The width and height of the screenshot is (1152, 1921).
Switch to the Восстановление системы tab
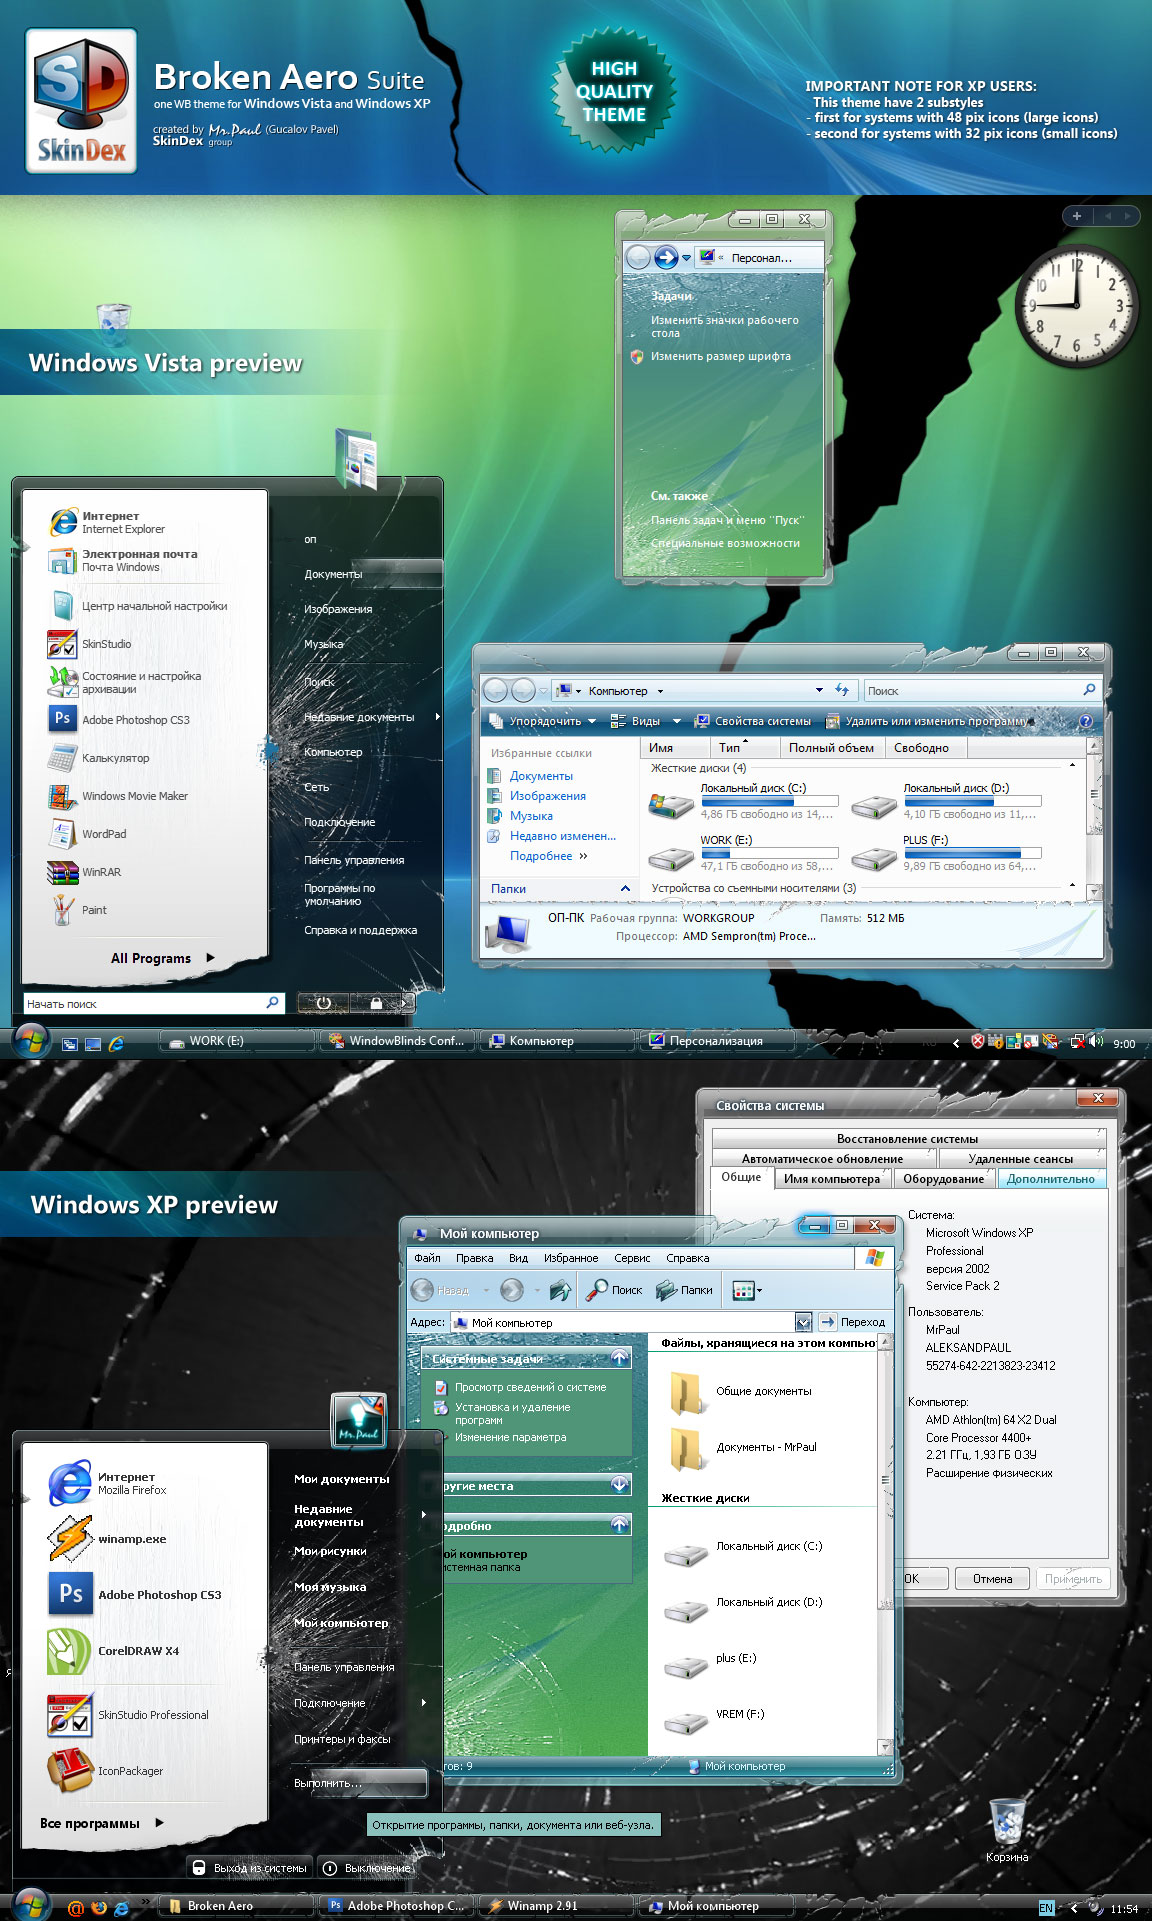(x=908, y=1138)
